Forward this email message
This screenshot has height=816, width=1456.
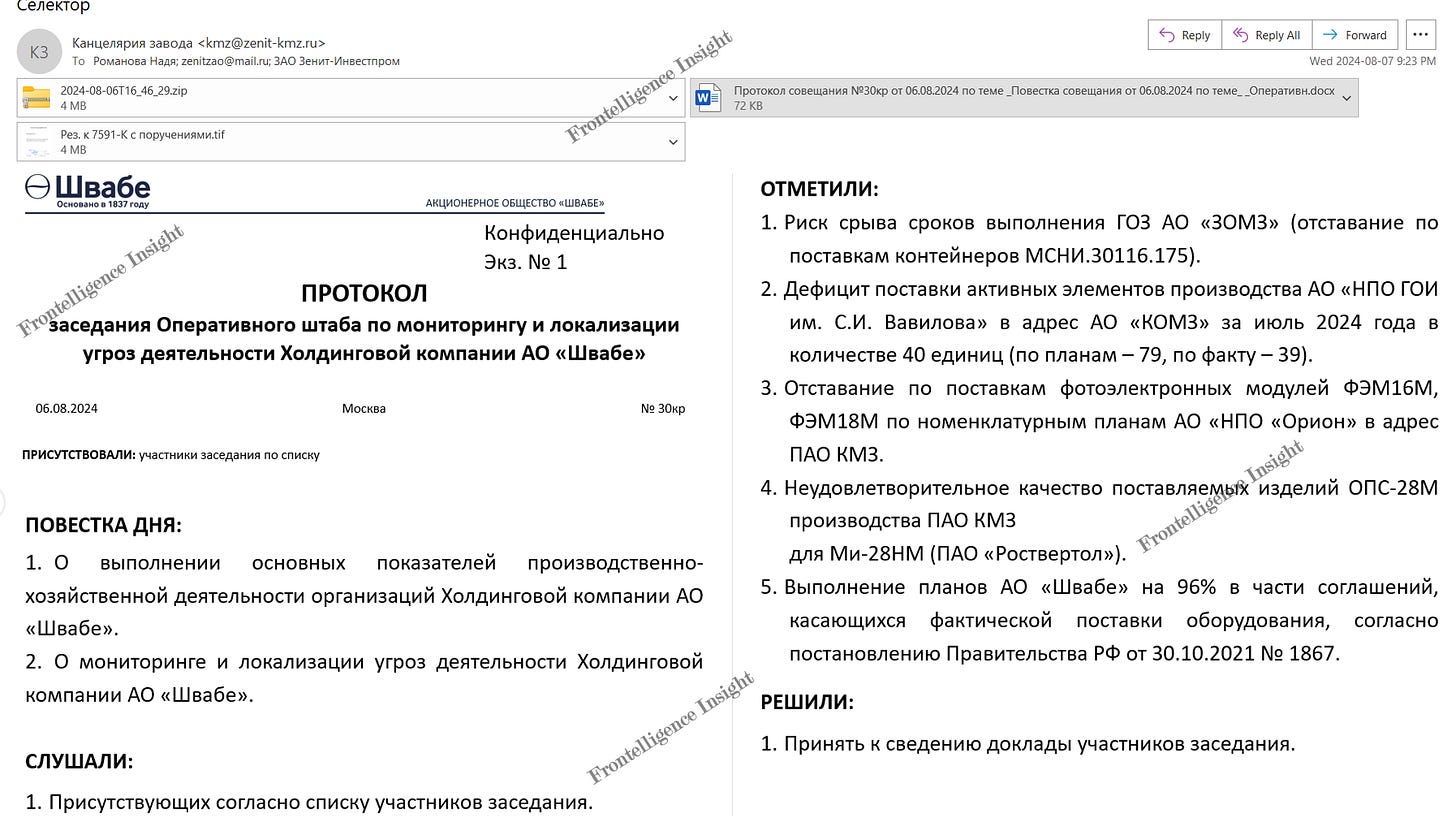1354,35
